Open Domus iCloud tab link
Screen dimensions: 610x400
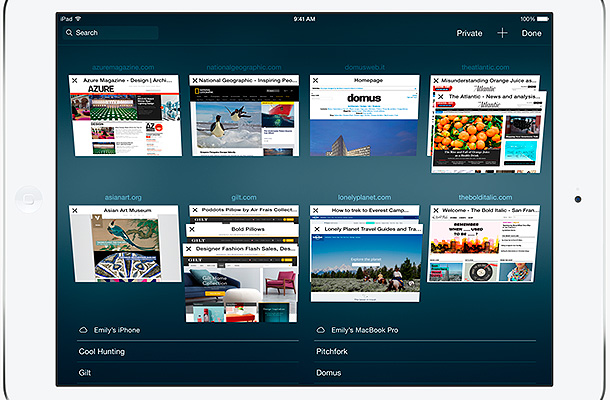click(328, 373)
